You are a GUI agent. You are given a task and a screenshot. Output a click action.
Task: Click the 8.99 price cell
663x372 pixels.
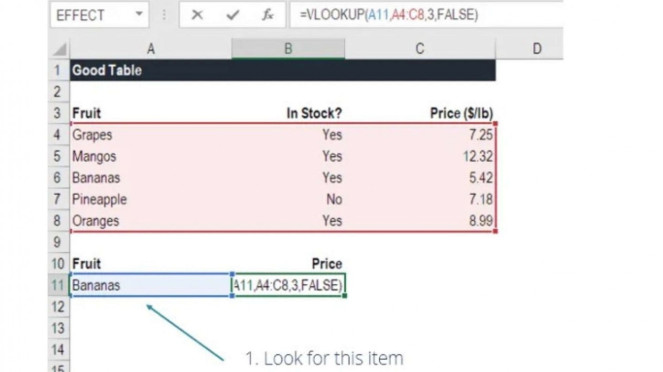pyautogui.click(x=420, y=221)
